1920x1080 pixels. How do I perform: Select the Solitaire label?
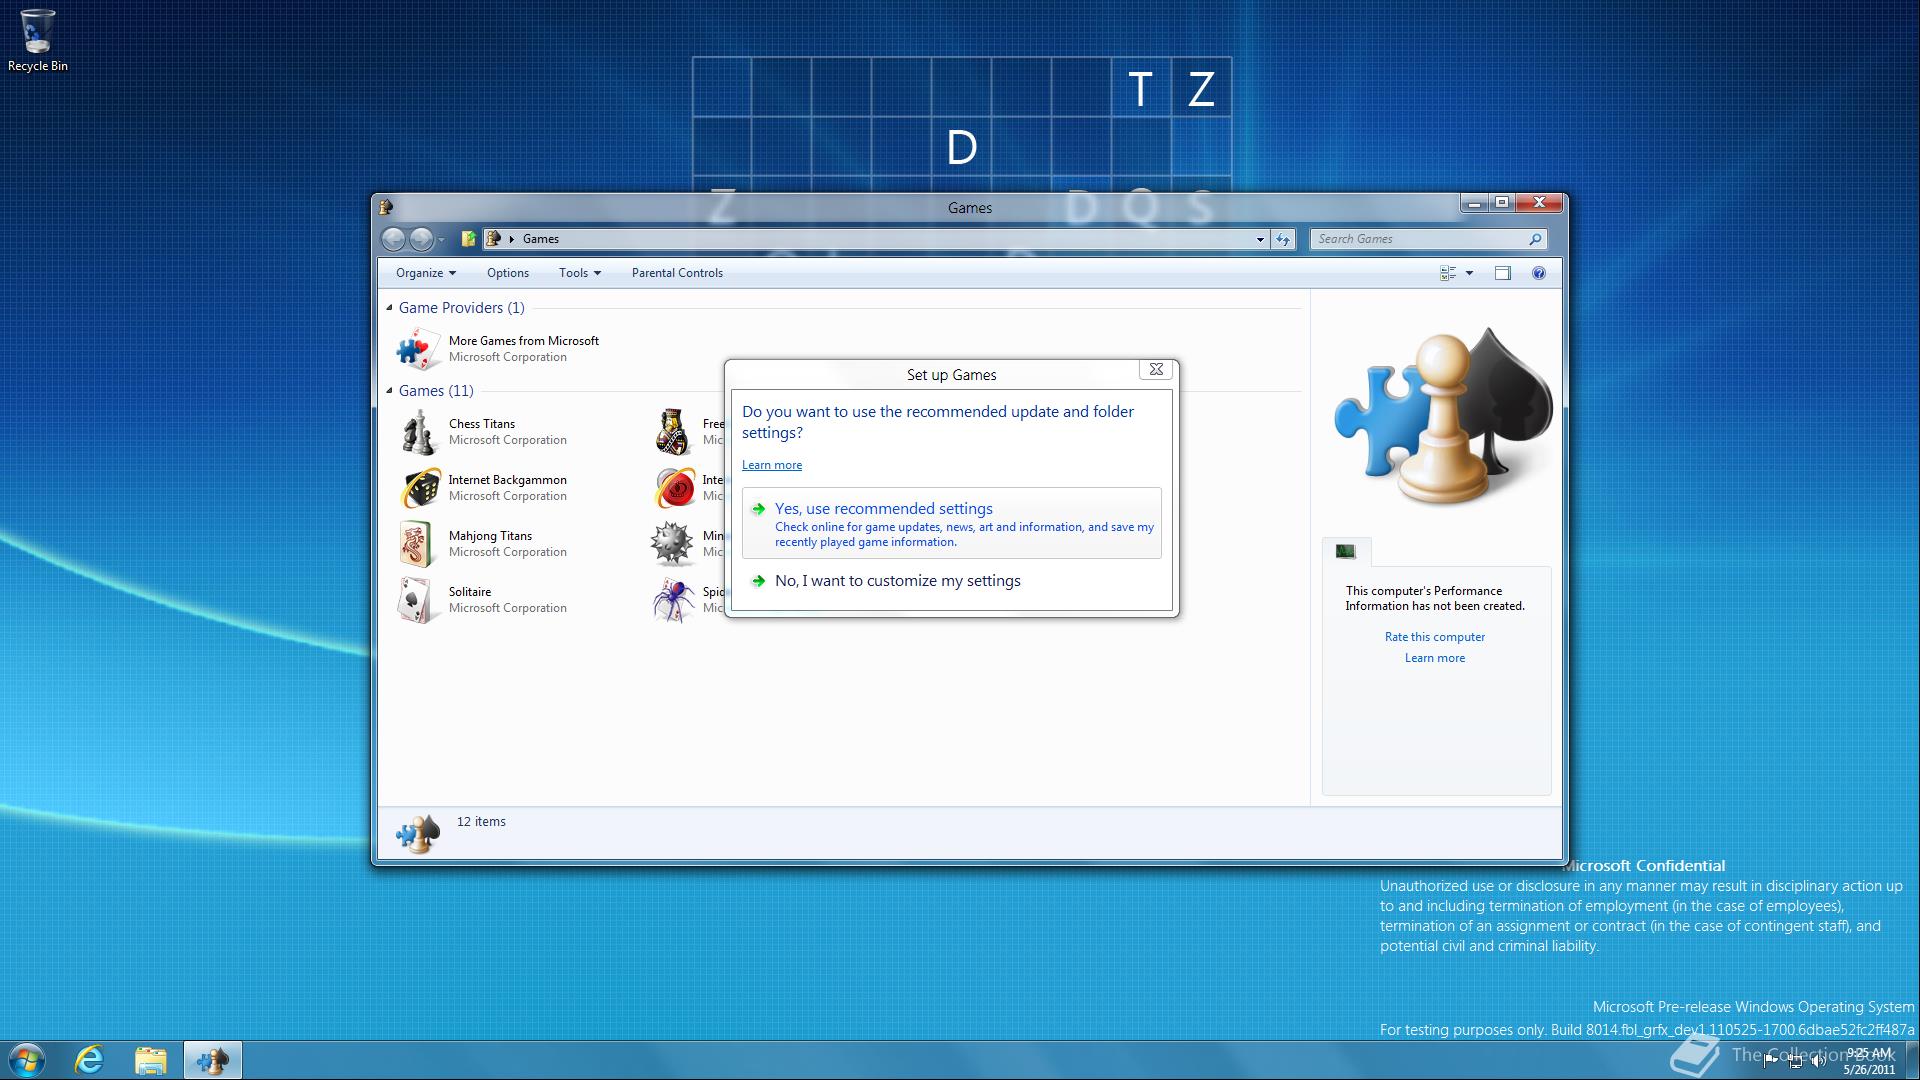(x=470, y=592)
